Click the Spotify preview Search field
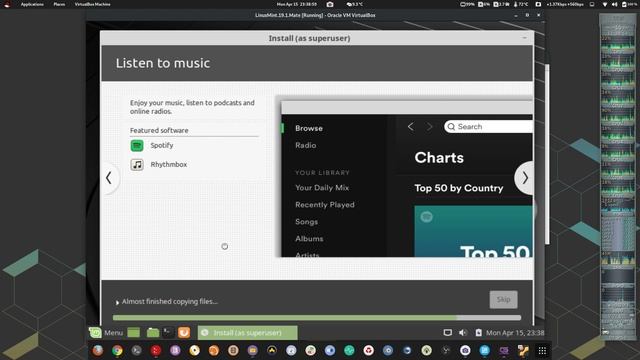Image resolution: width=640 pixels, height=360 pixels. [488, 127]
